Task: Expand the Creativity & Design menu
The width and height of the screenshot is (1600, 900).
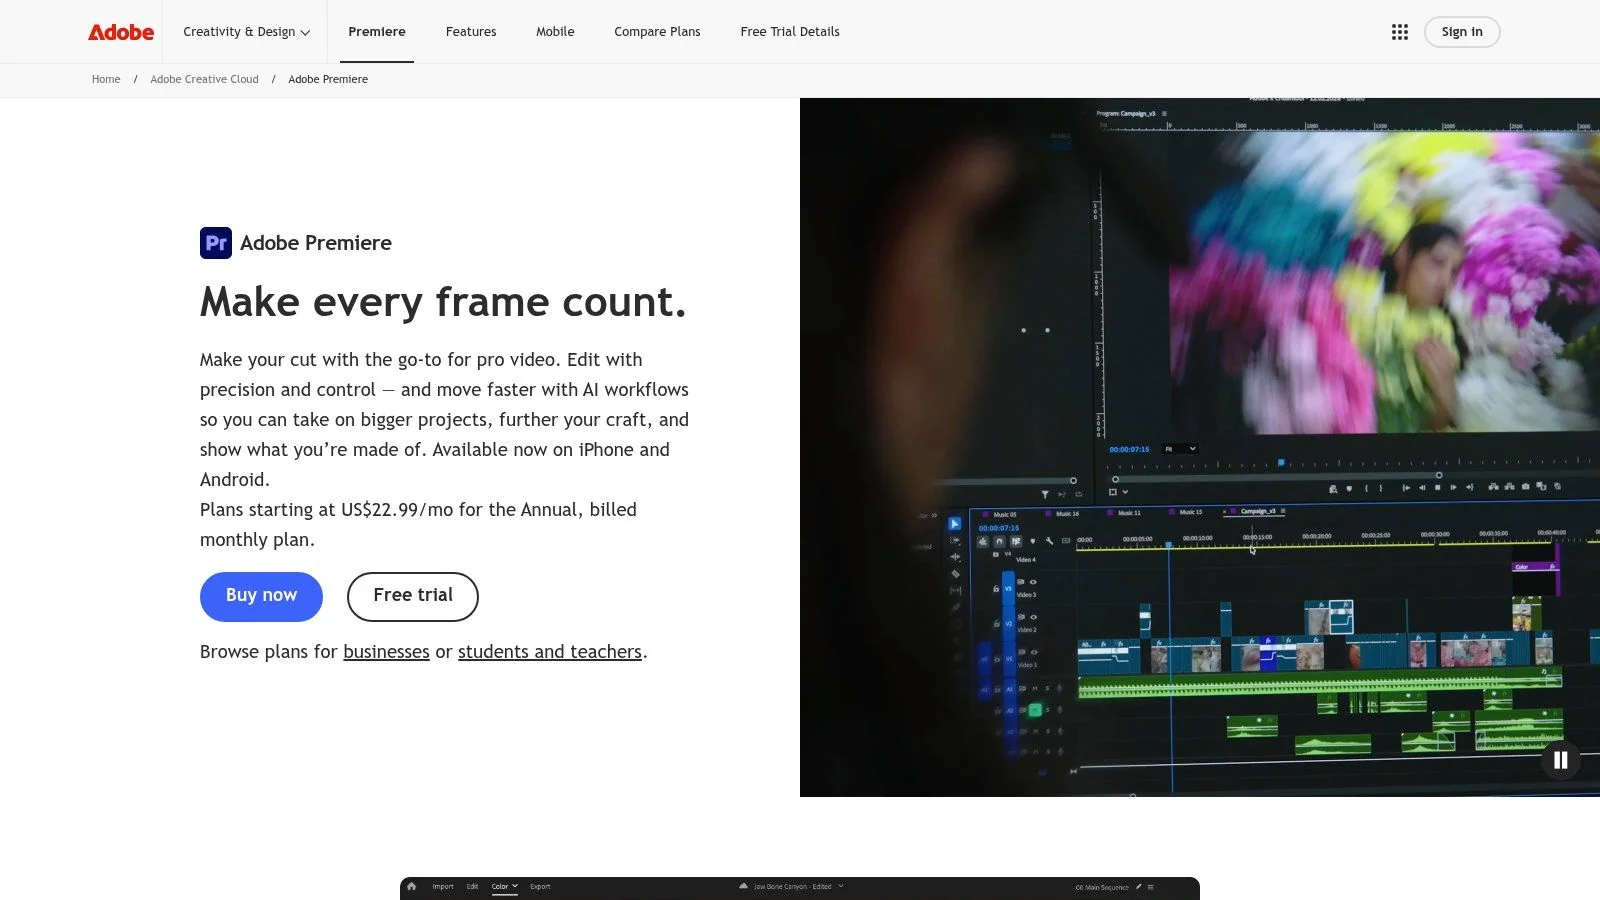Action: point(246,32)
